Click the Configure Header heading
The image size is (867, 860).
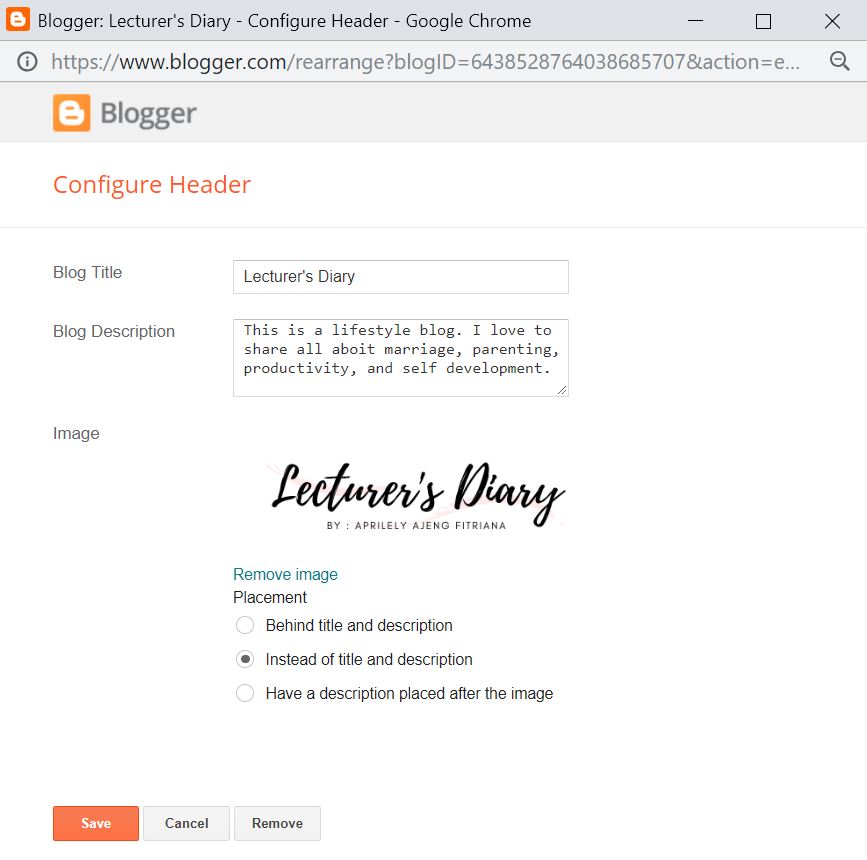coord(152,185)
